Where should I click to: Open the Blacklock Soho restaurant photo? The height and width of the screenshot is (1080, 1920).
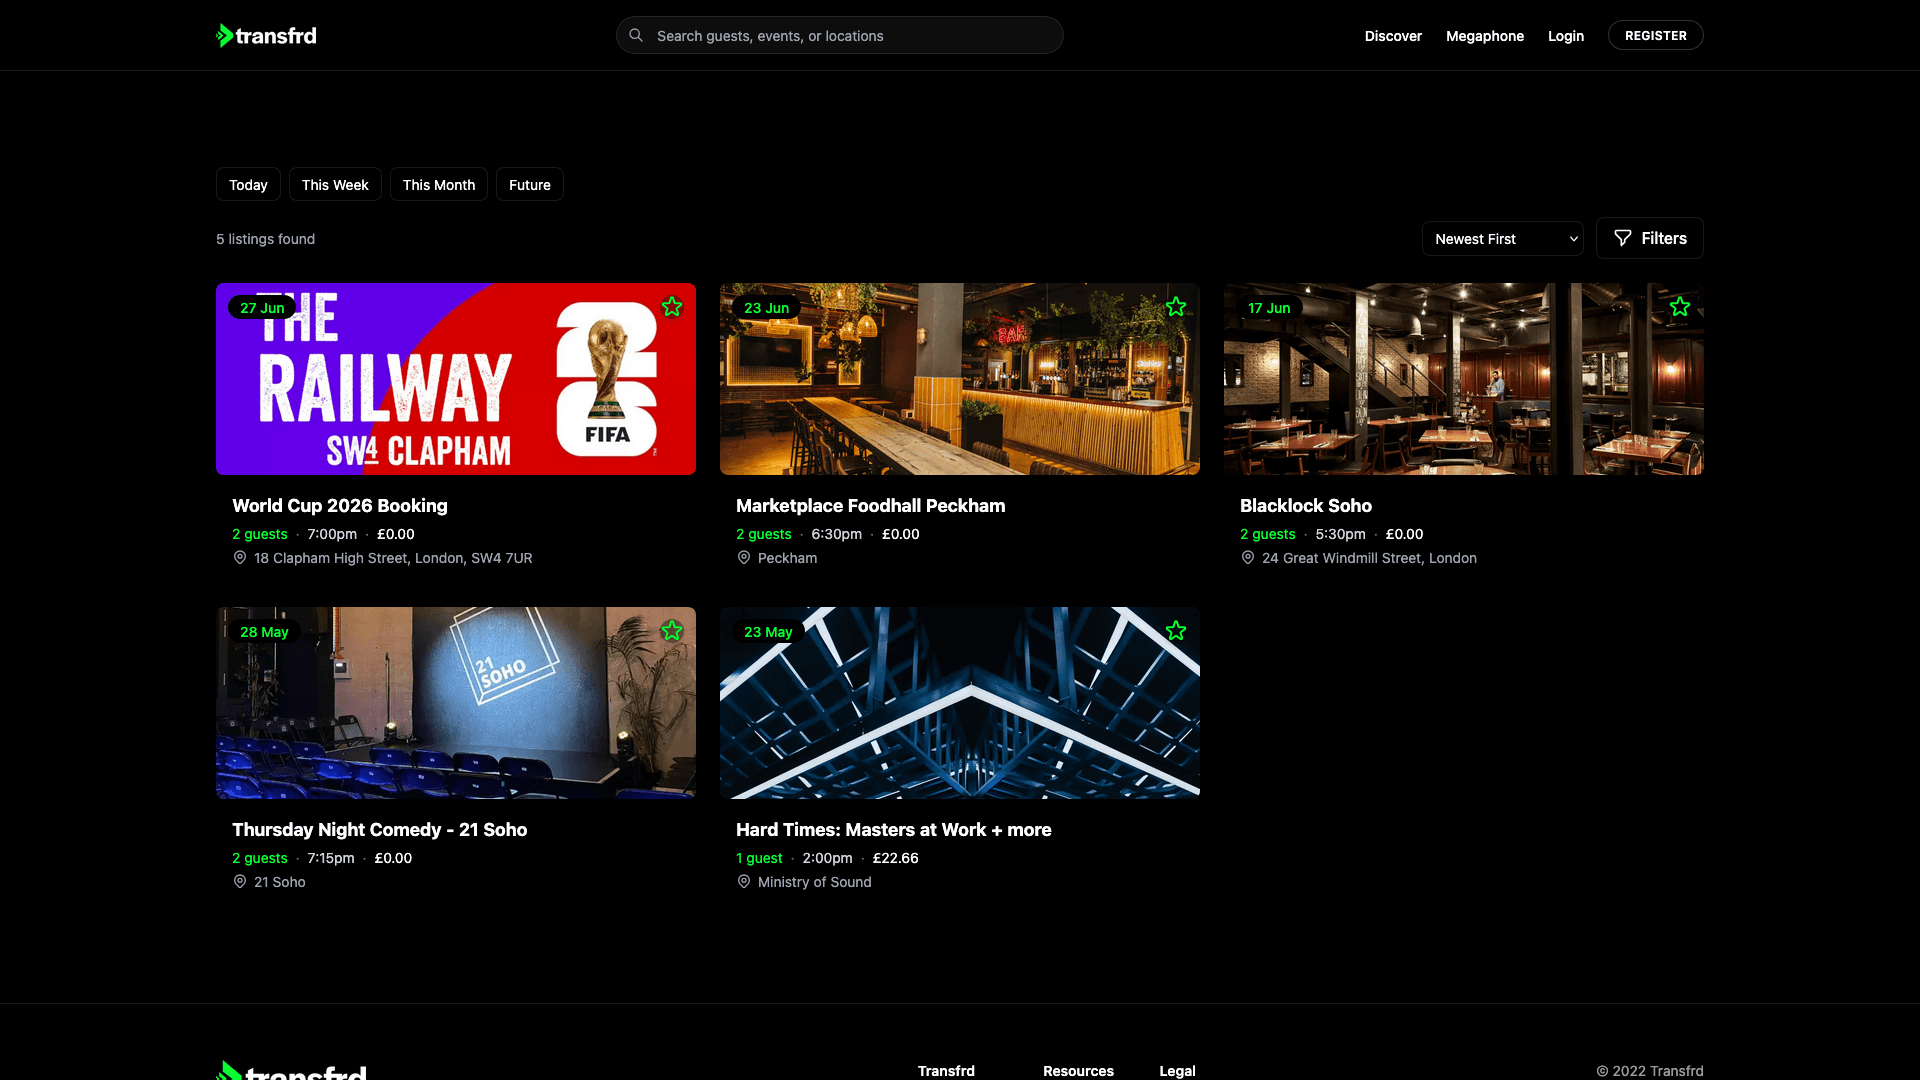[1464, 379]
